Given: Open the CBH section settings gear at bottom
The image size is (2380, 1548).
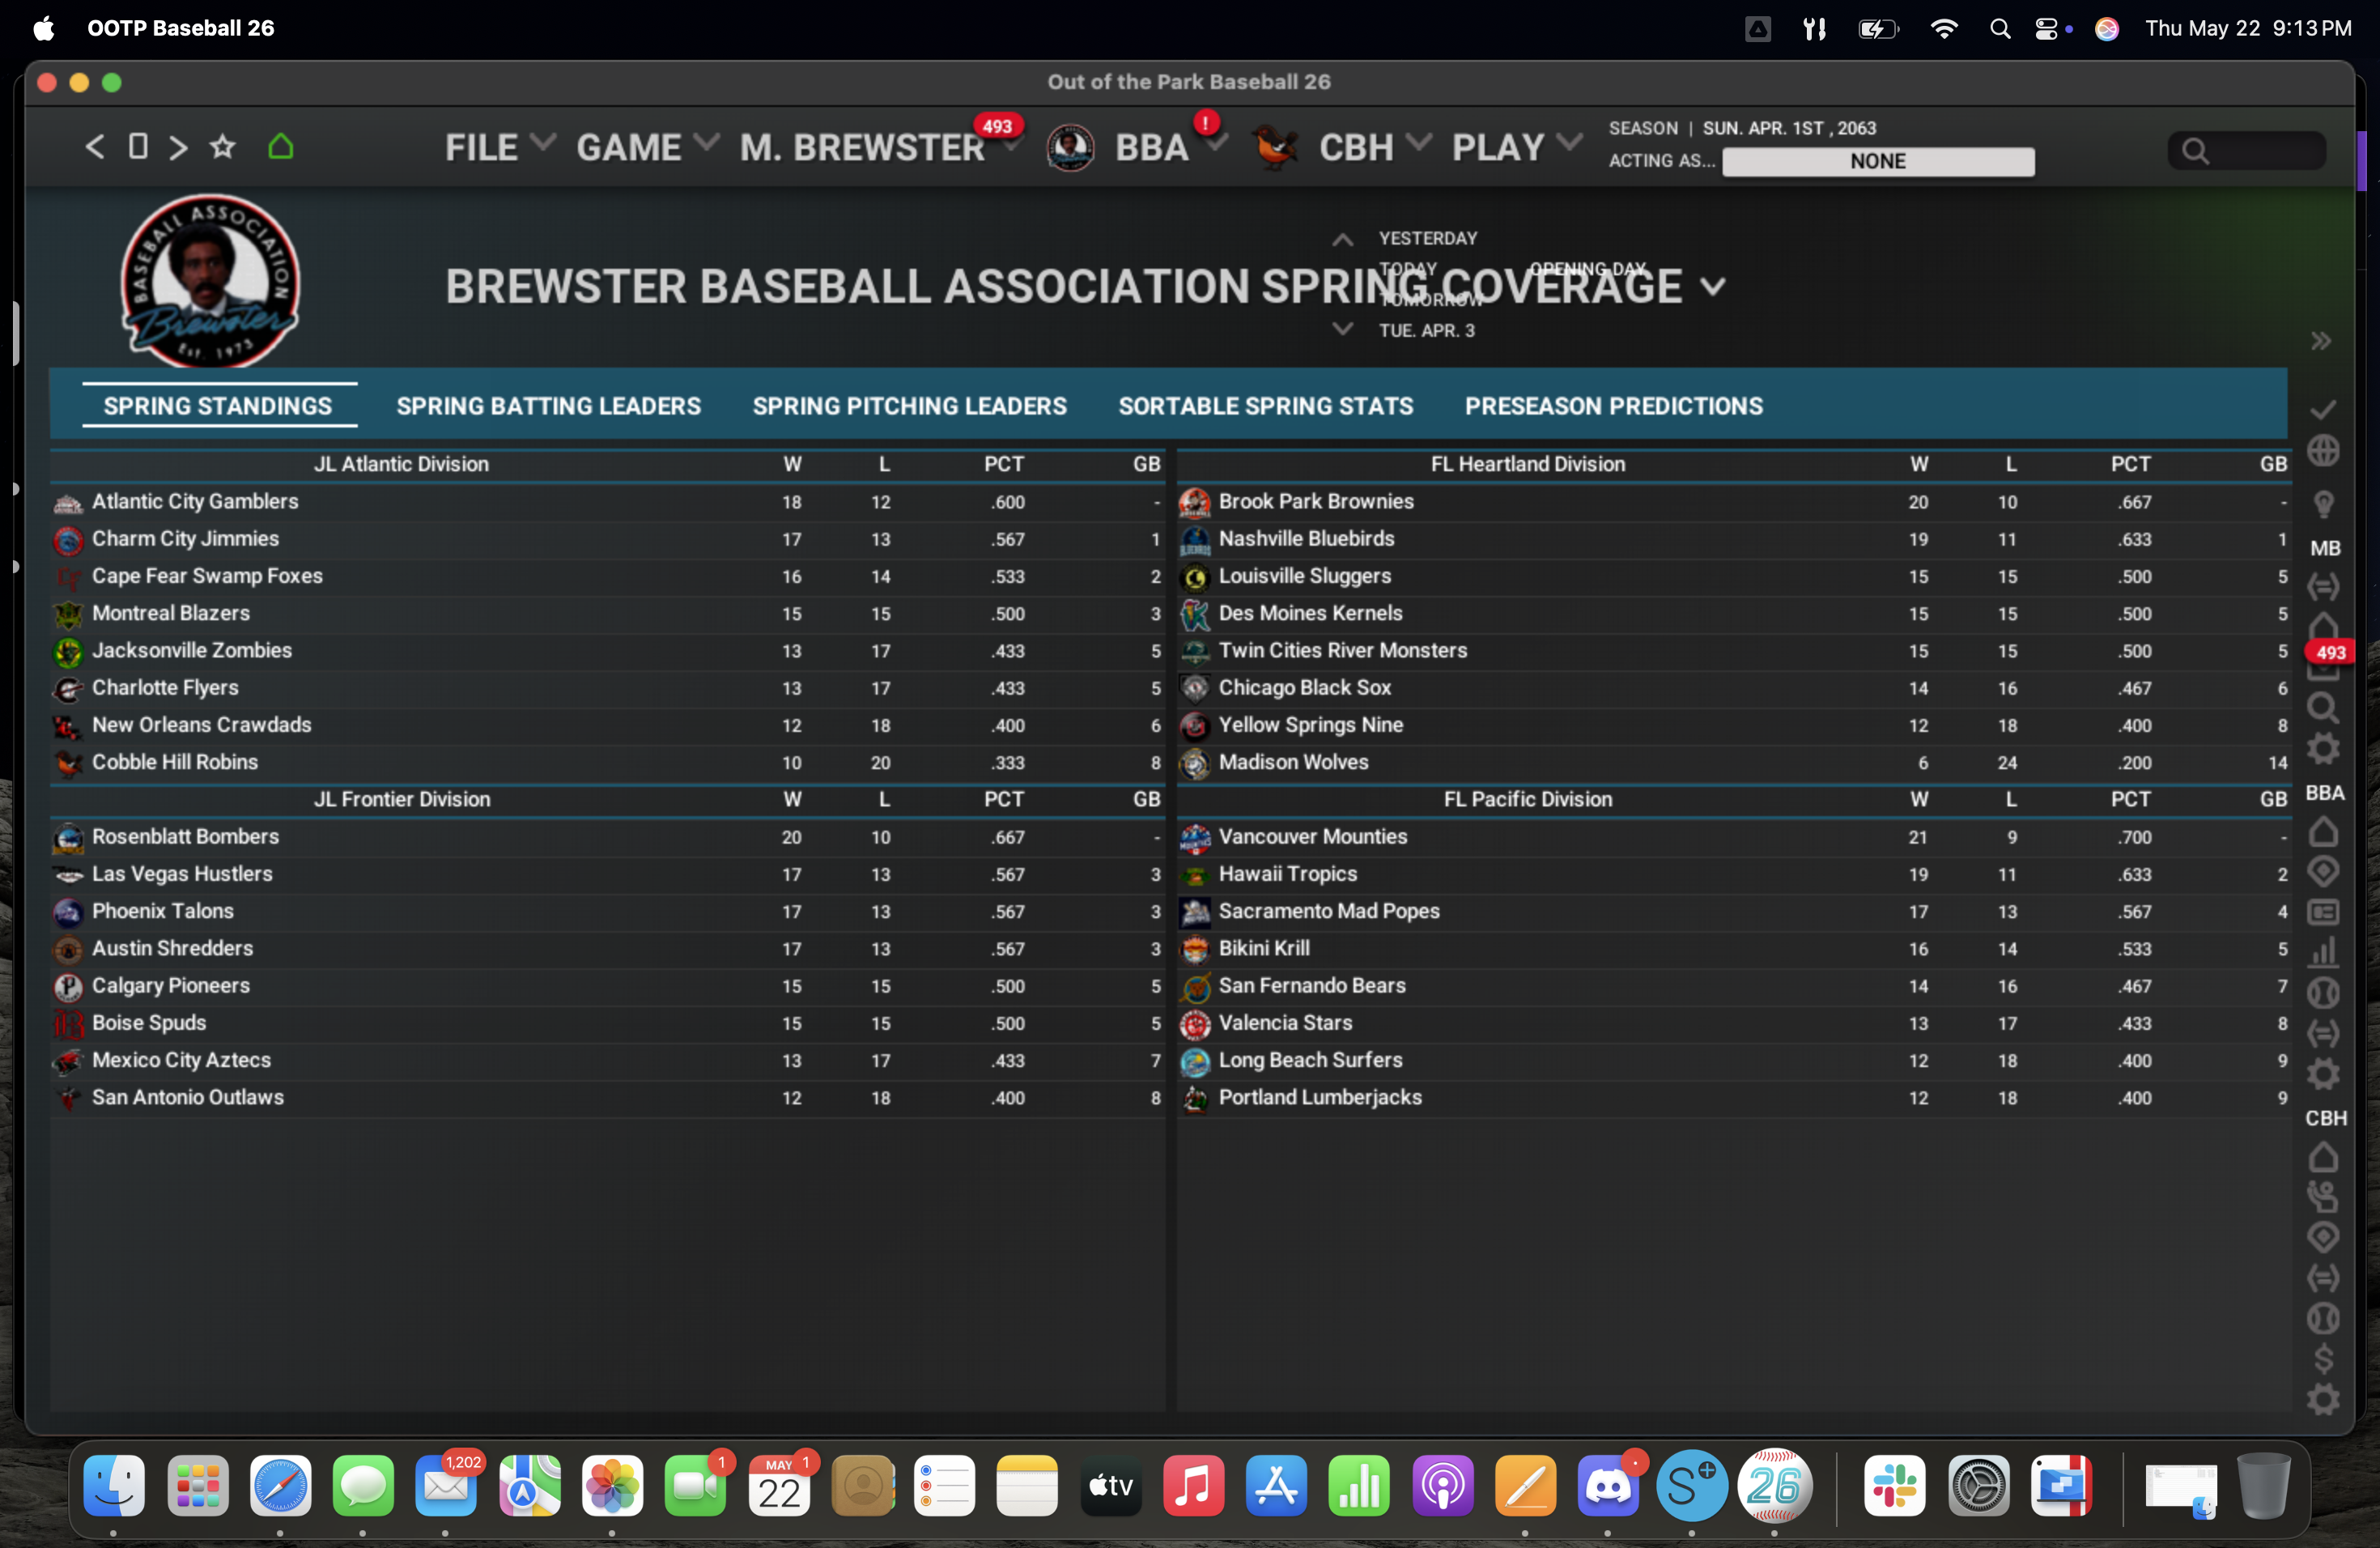Looking at the screenshot, I should point(2323,1400).
